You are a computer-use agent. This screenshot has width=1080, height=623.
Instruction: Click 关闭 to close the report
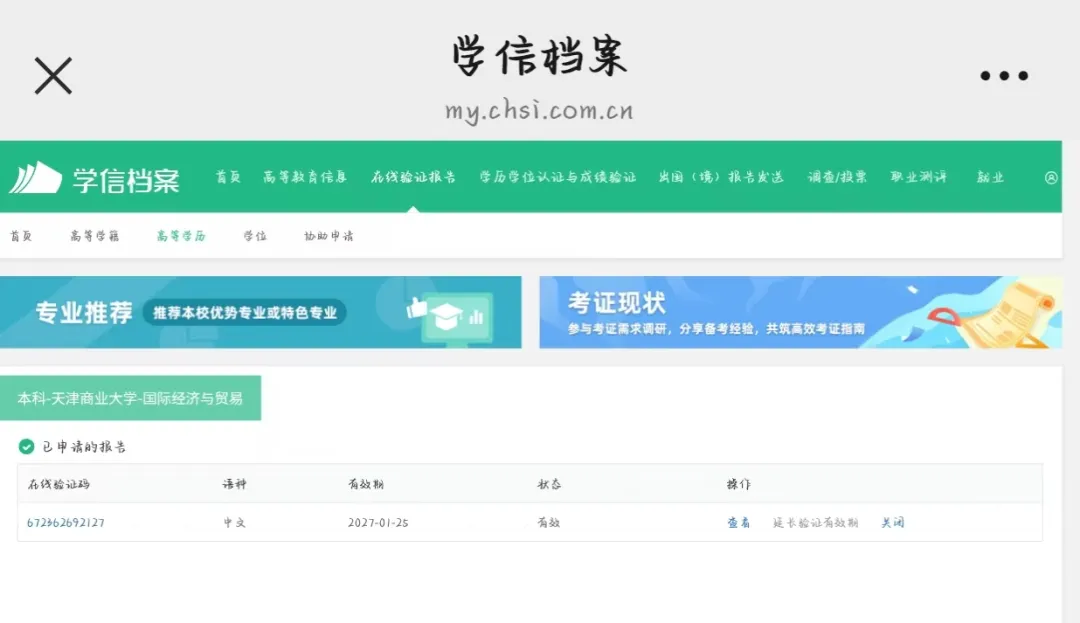pos(893,522)
